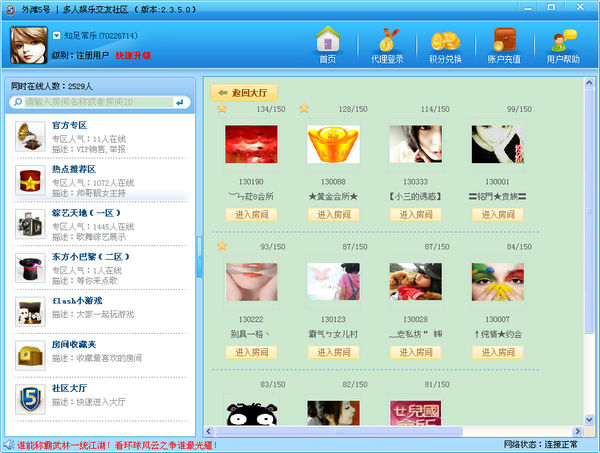This screenshot has width=600, height=453.
Task: Enter room 130190 with 进入房间 button
Action: pos(251,215)
